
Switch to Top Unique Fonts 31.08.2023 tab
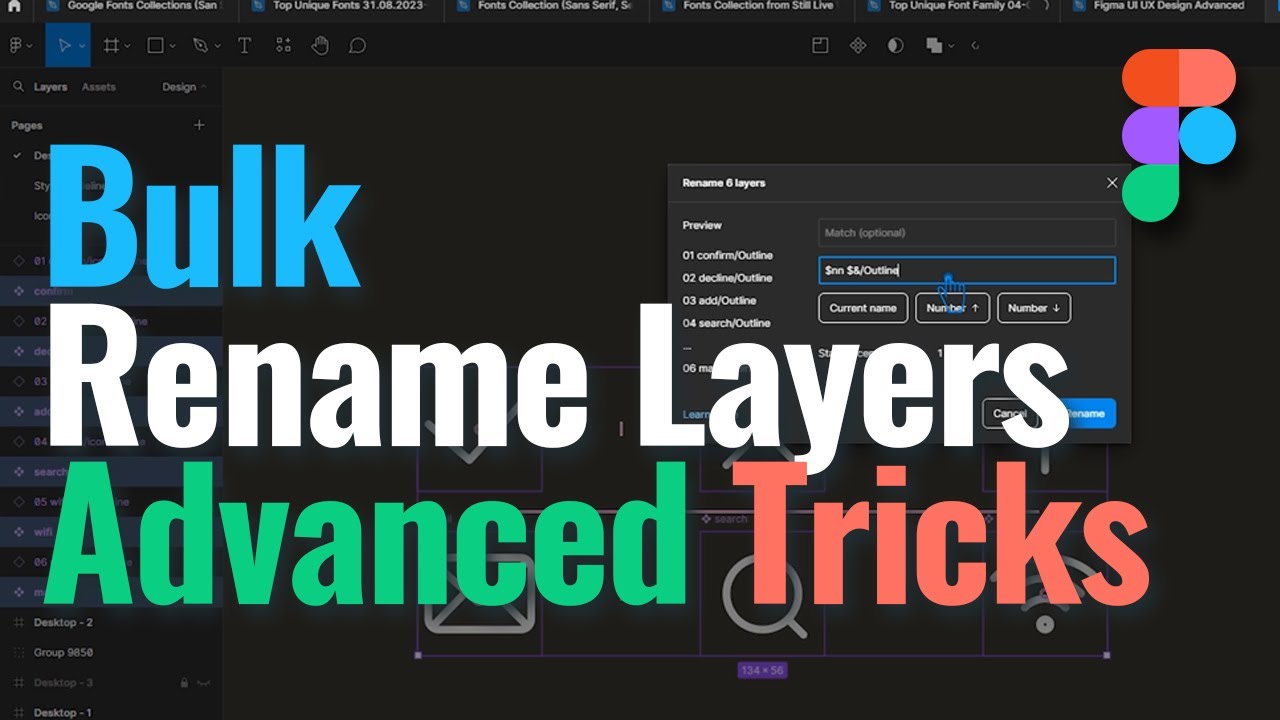(x=343, y=6)
